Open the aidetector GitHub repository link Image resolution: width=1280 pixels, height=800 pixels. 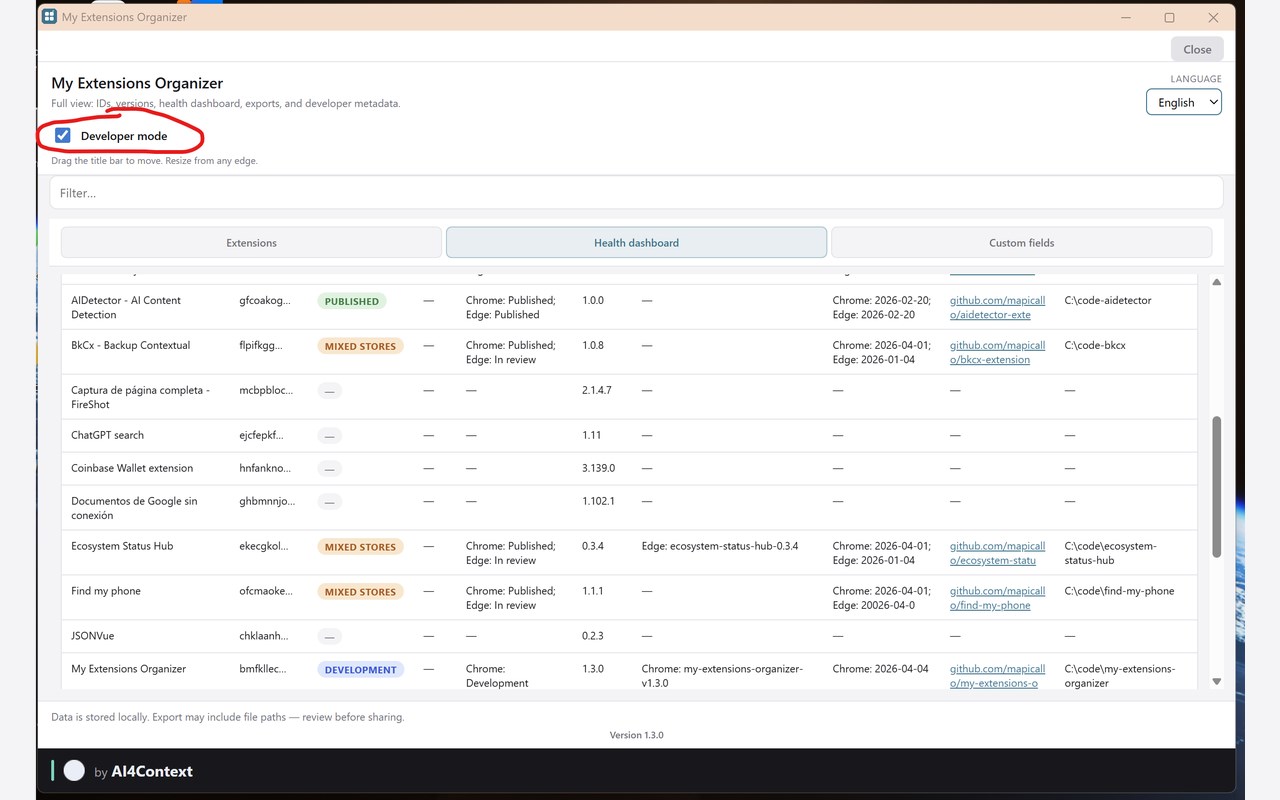pyautogui.click(x=997, y=307)
